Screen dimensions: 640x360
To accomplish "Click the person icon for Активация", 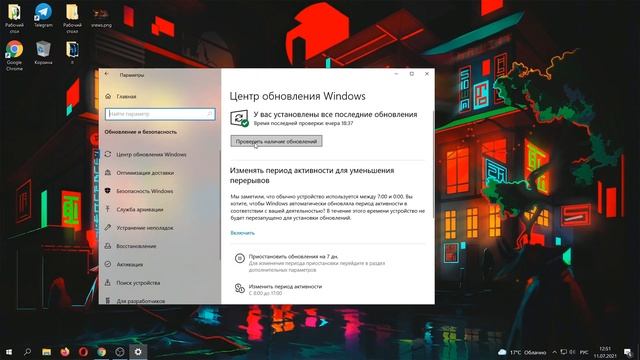I will [108, 264].
